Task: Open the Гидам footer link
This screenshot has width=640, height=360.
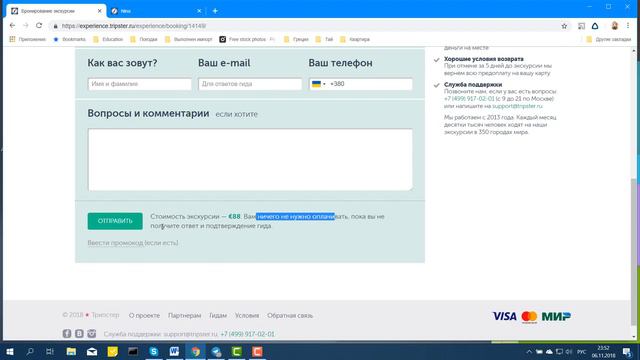Action: [x=218, y=316]
